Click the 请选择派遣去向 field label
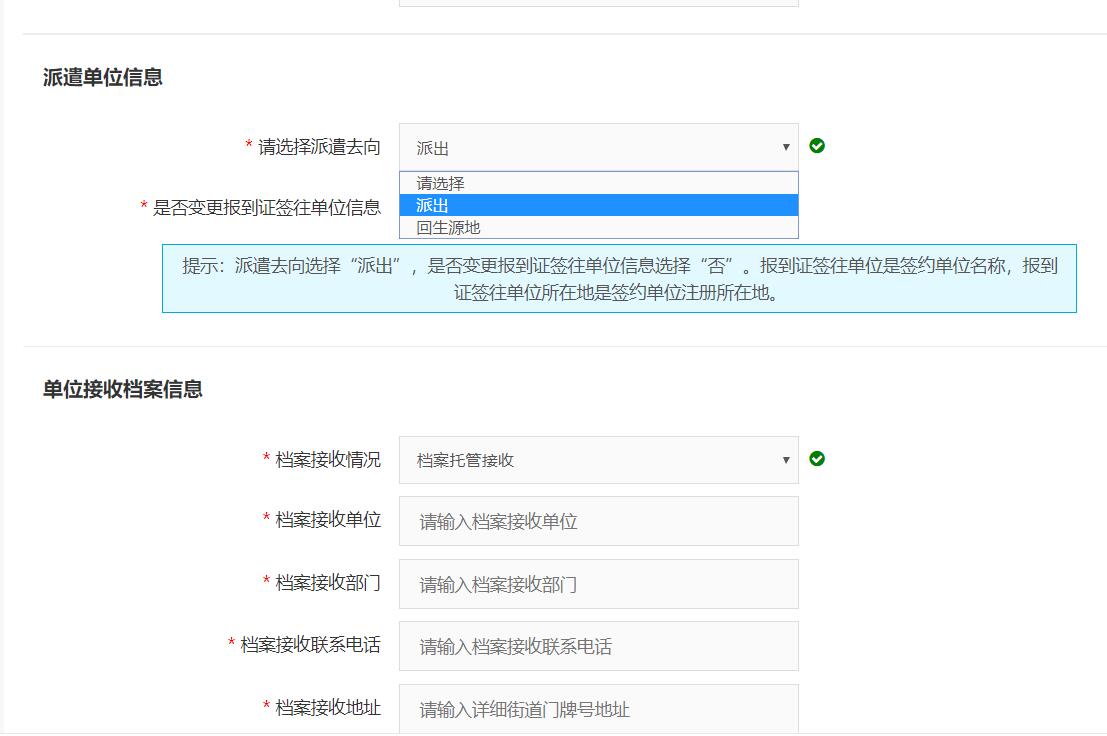Screen dimensions: 1107x736 click(319, 147)
